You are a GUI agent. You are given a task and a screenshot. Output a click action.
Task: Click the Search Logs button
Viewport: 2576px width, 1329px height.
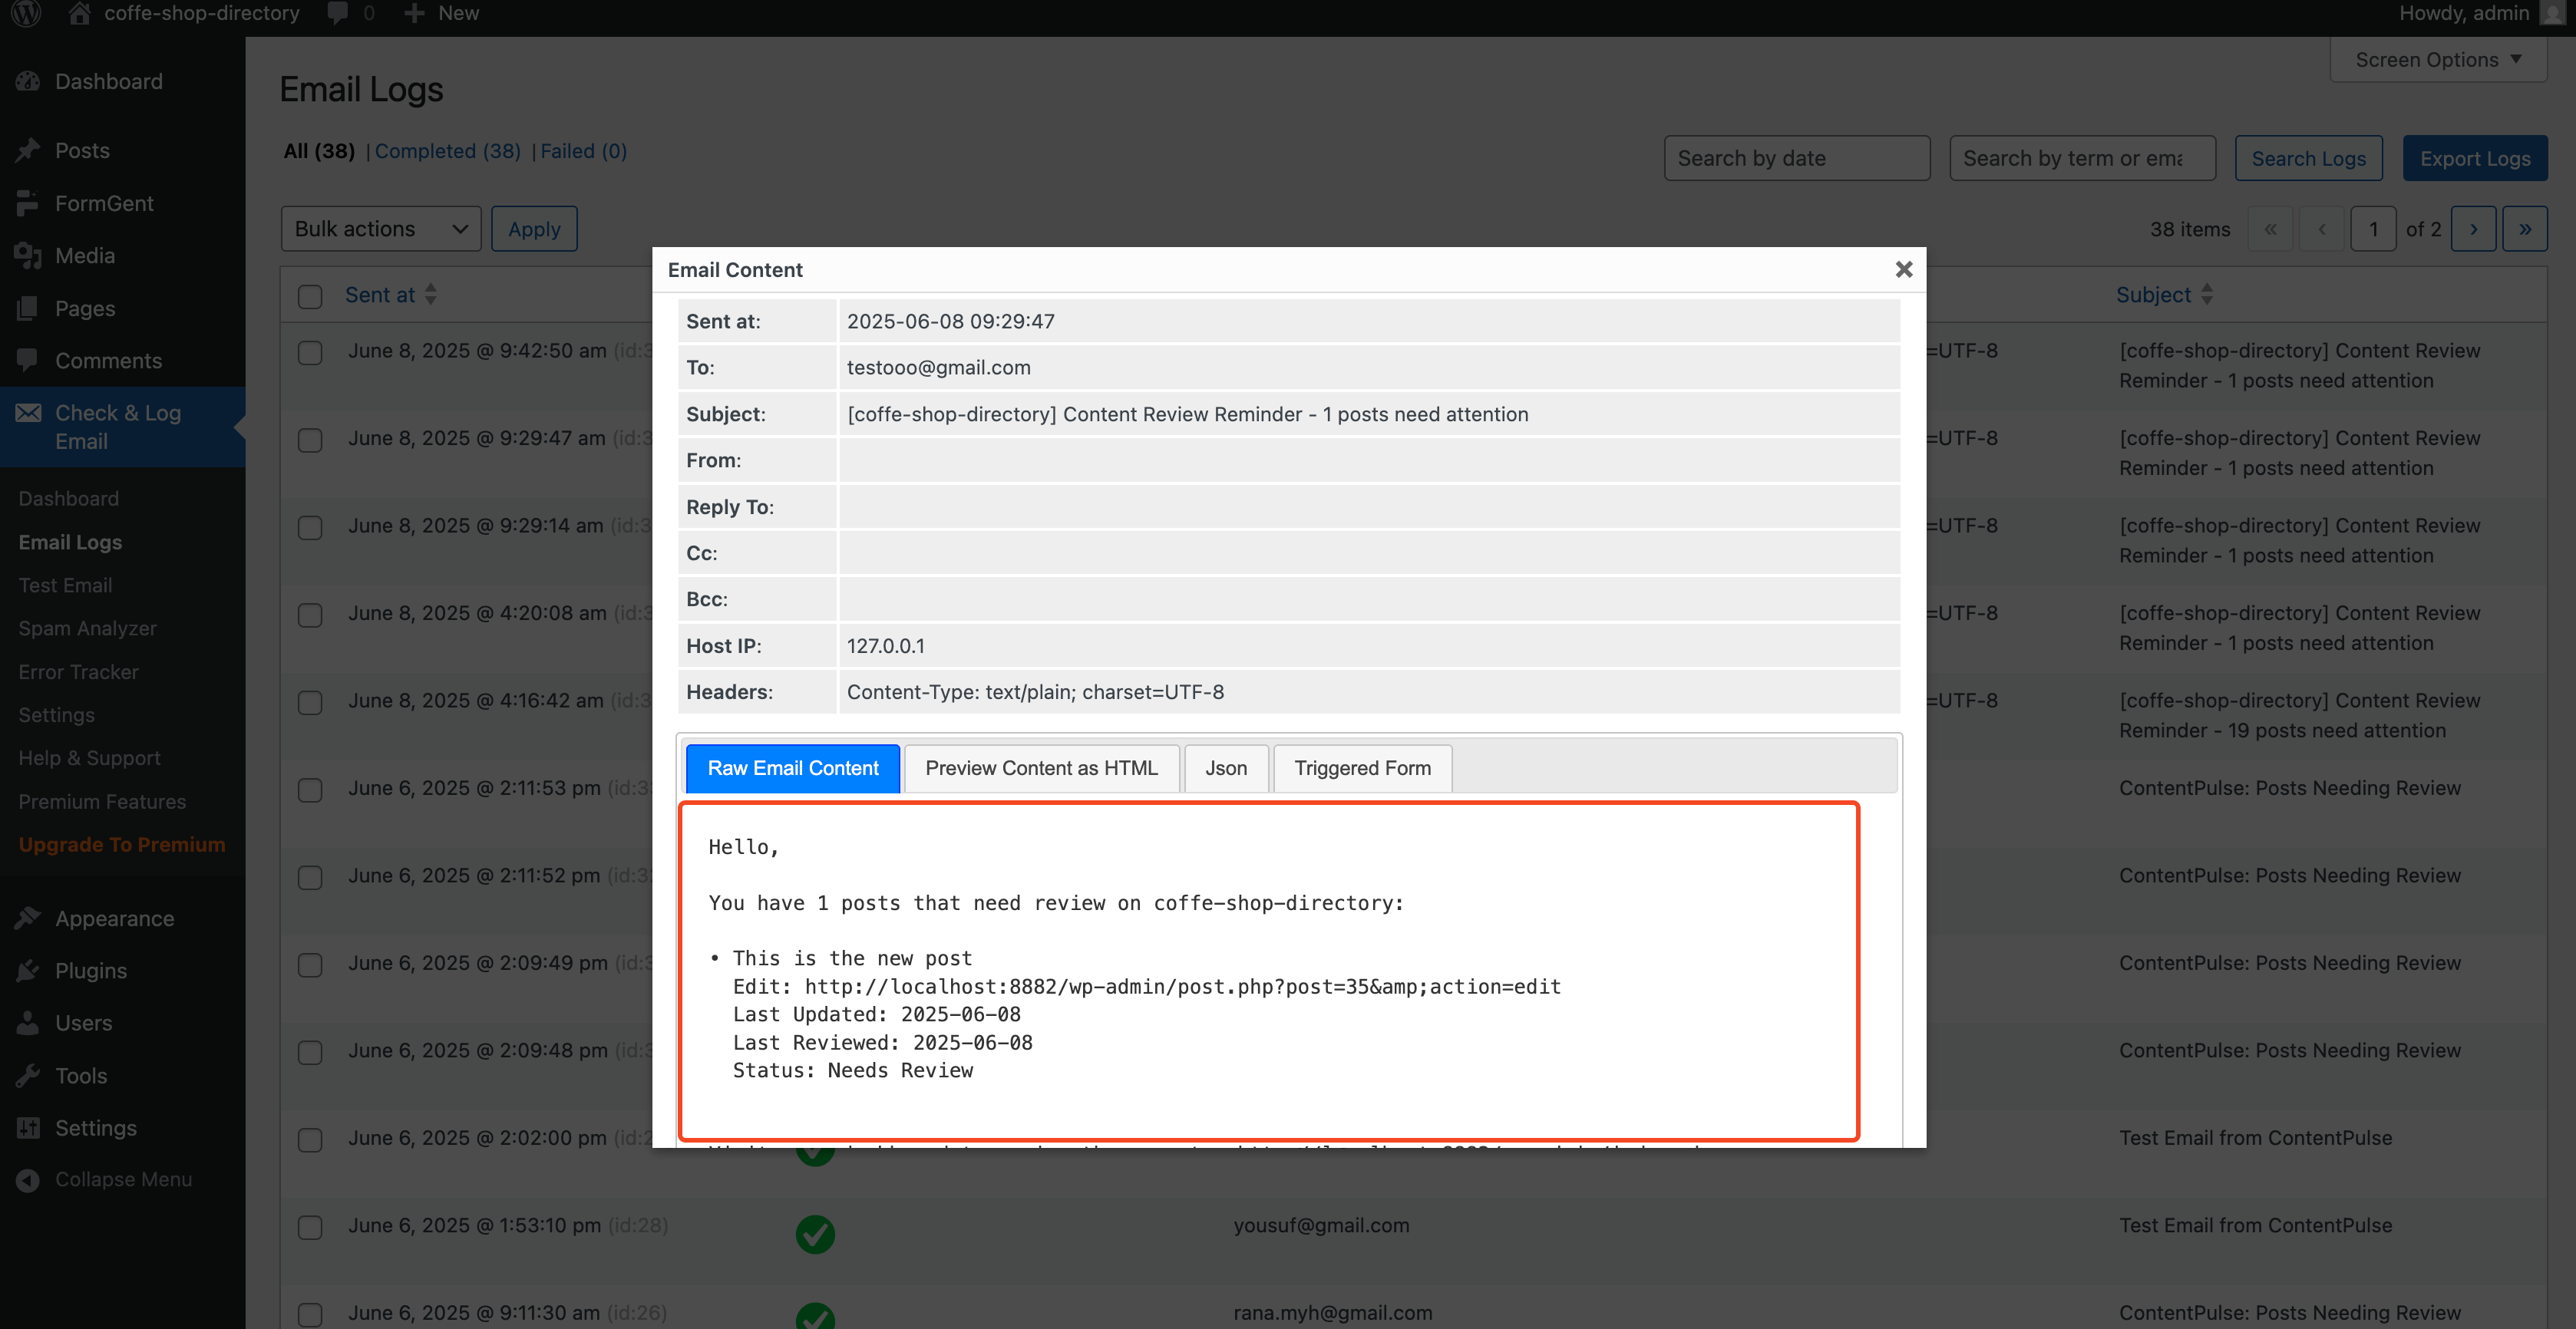[x=2308, y=158]
